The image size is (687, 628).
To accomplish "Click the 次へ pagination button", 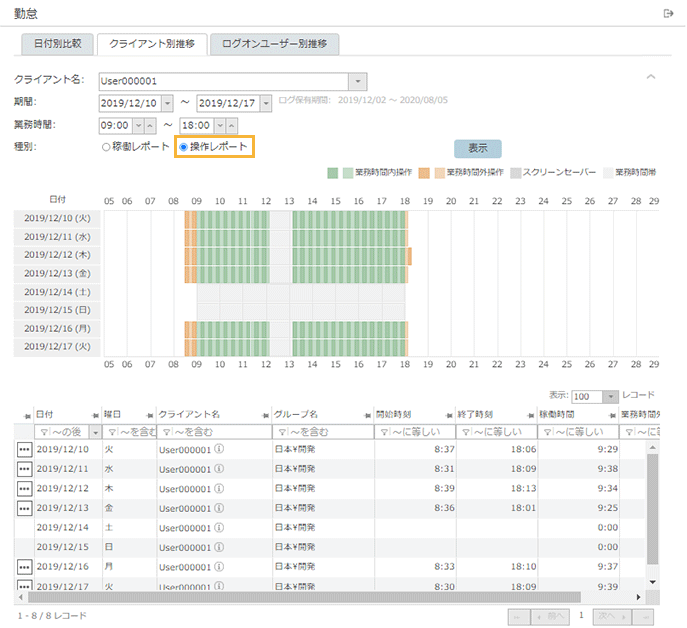I will click(610, 616).
